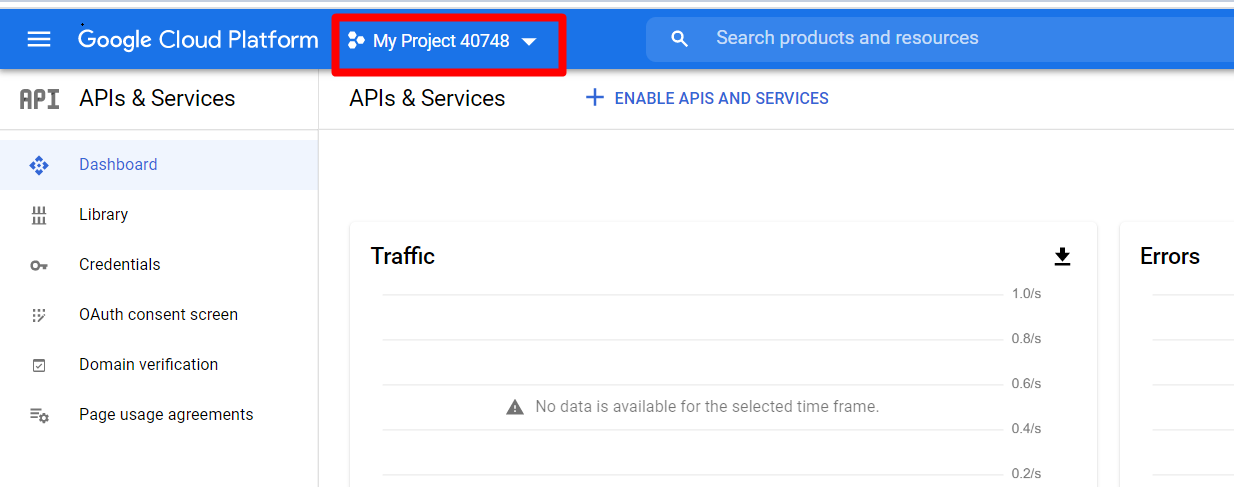Click the 1.0/s axis label
Viewport: 1234px width, 487px height.
tap(1026, 294)
